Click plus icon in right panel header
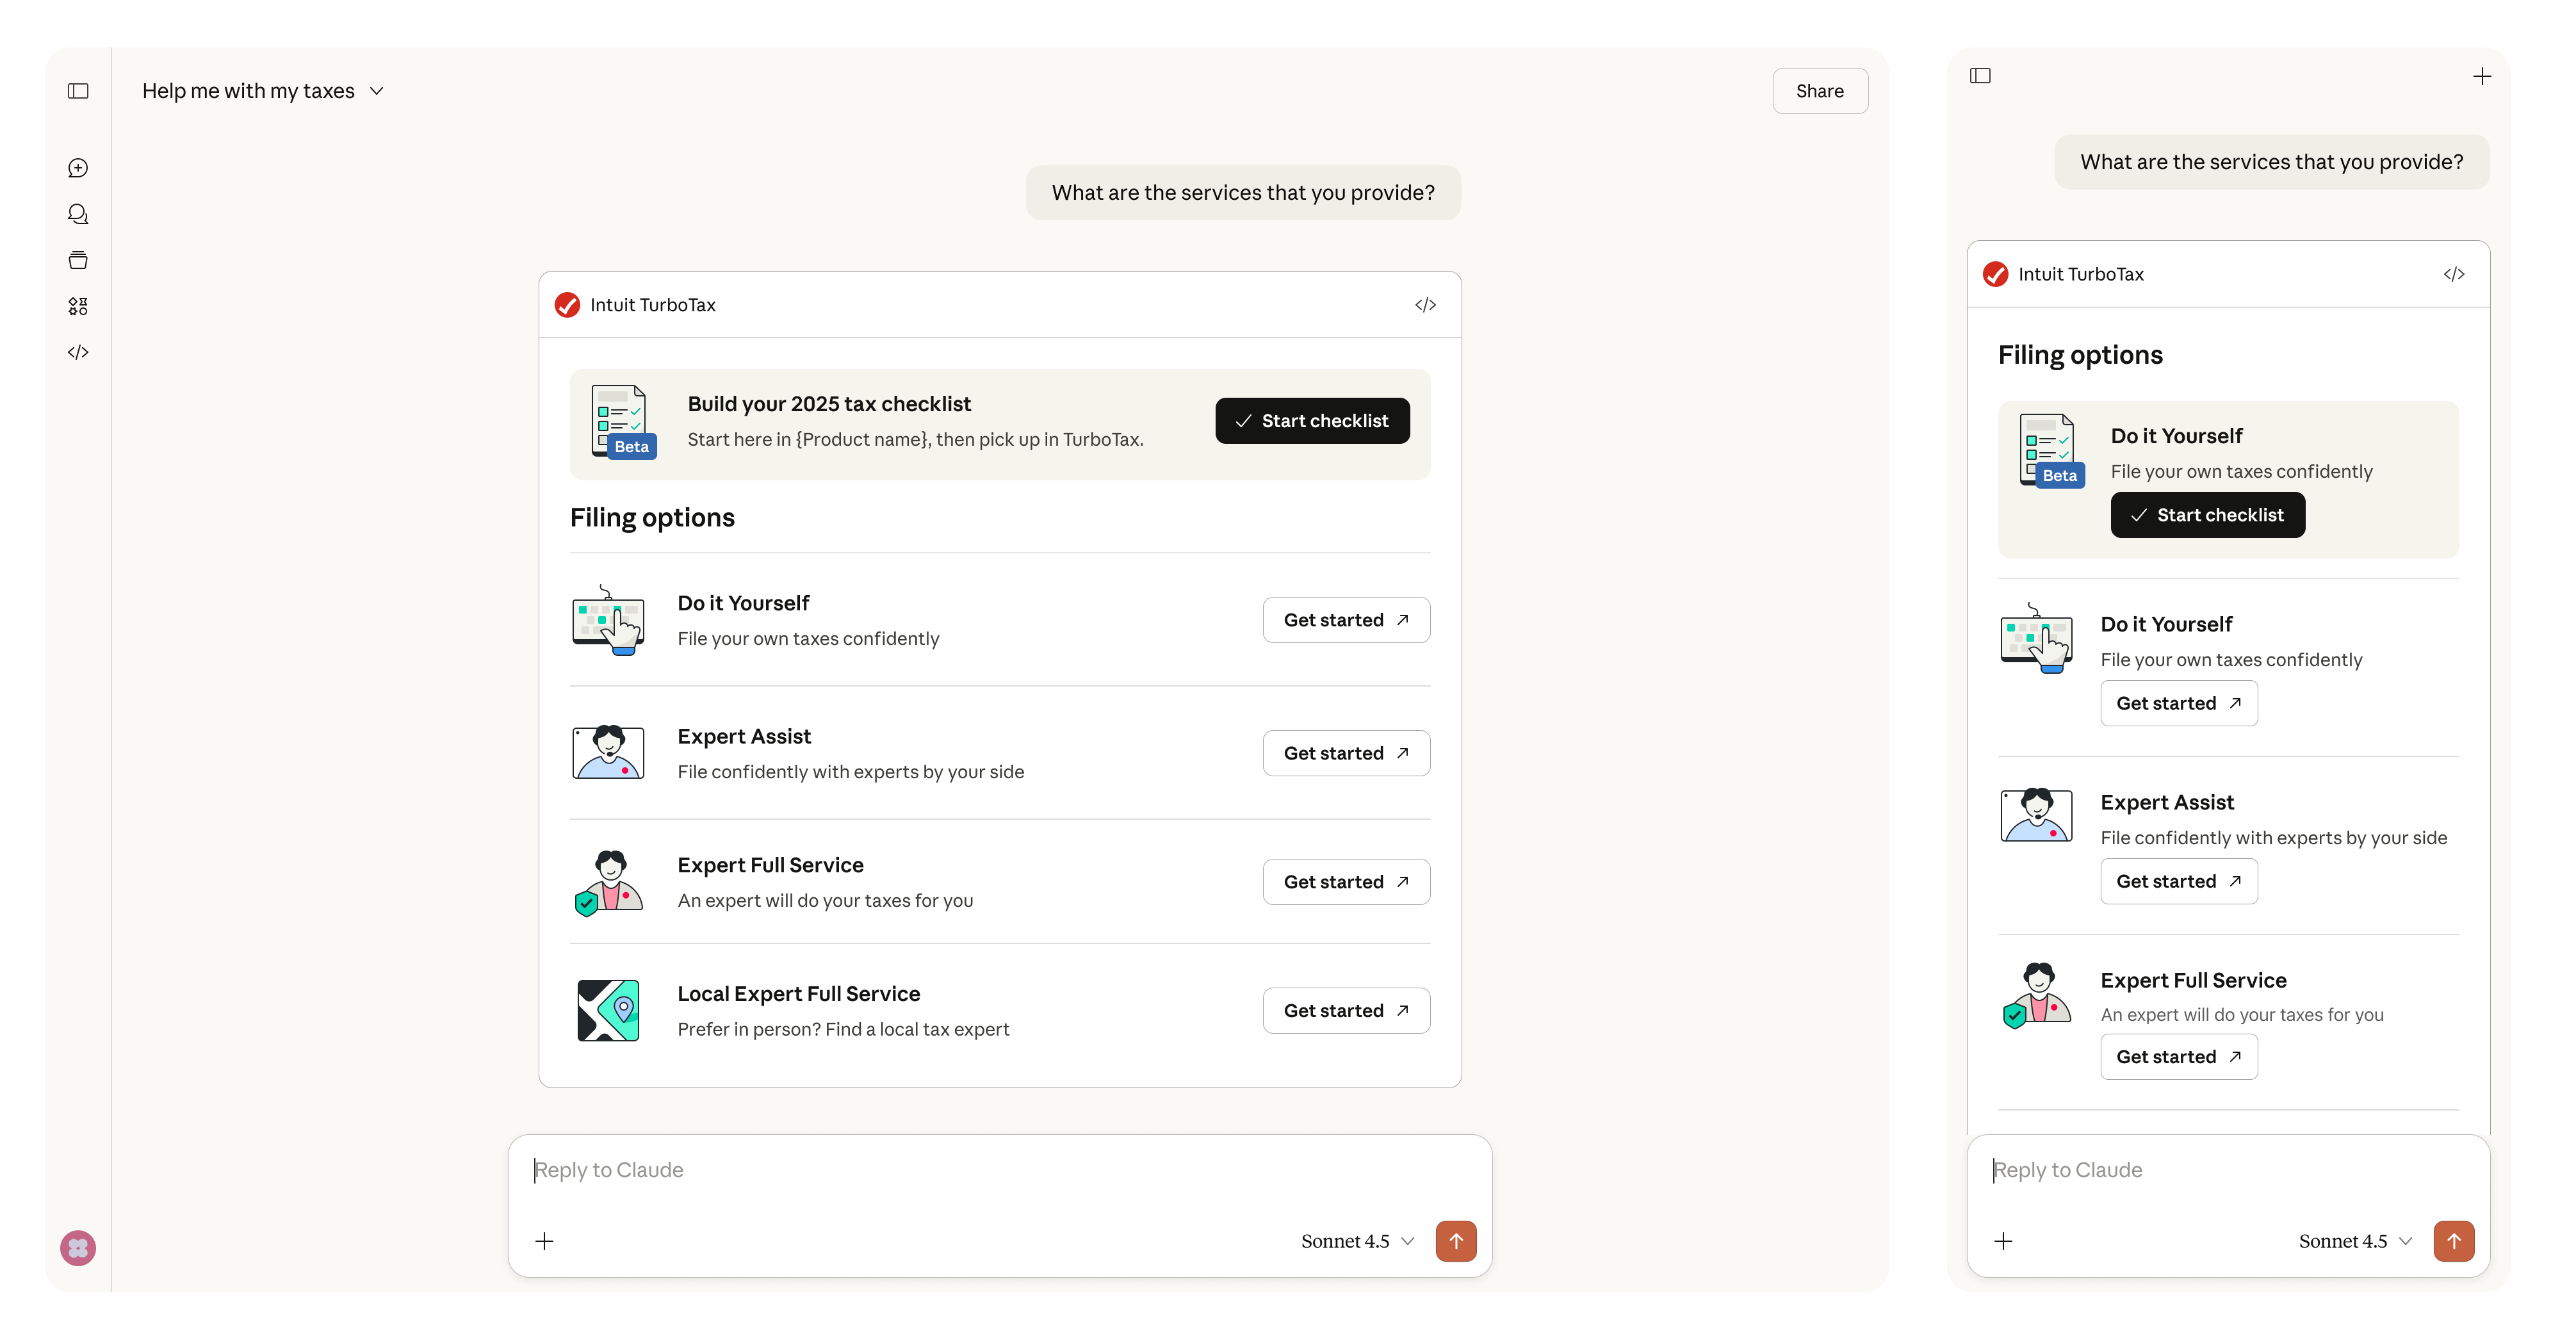 point(2482,76)
